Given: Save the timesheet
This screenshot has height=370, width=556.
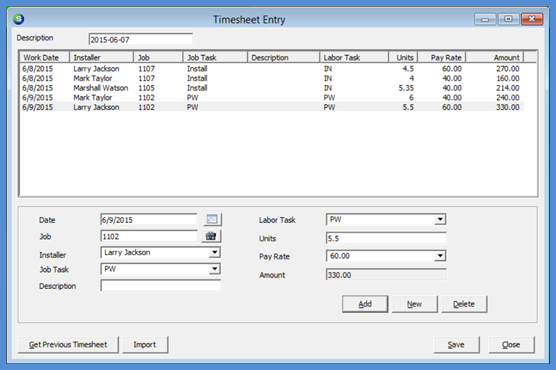Looking at the screenshot, I should pyautogui.click(x=456, y=344).
